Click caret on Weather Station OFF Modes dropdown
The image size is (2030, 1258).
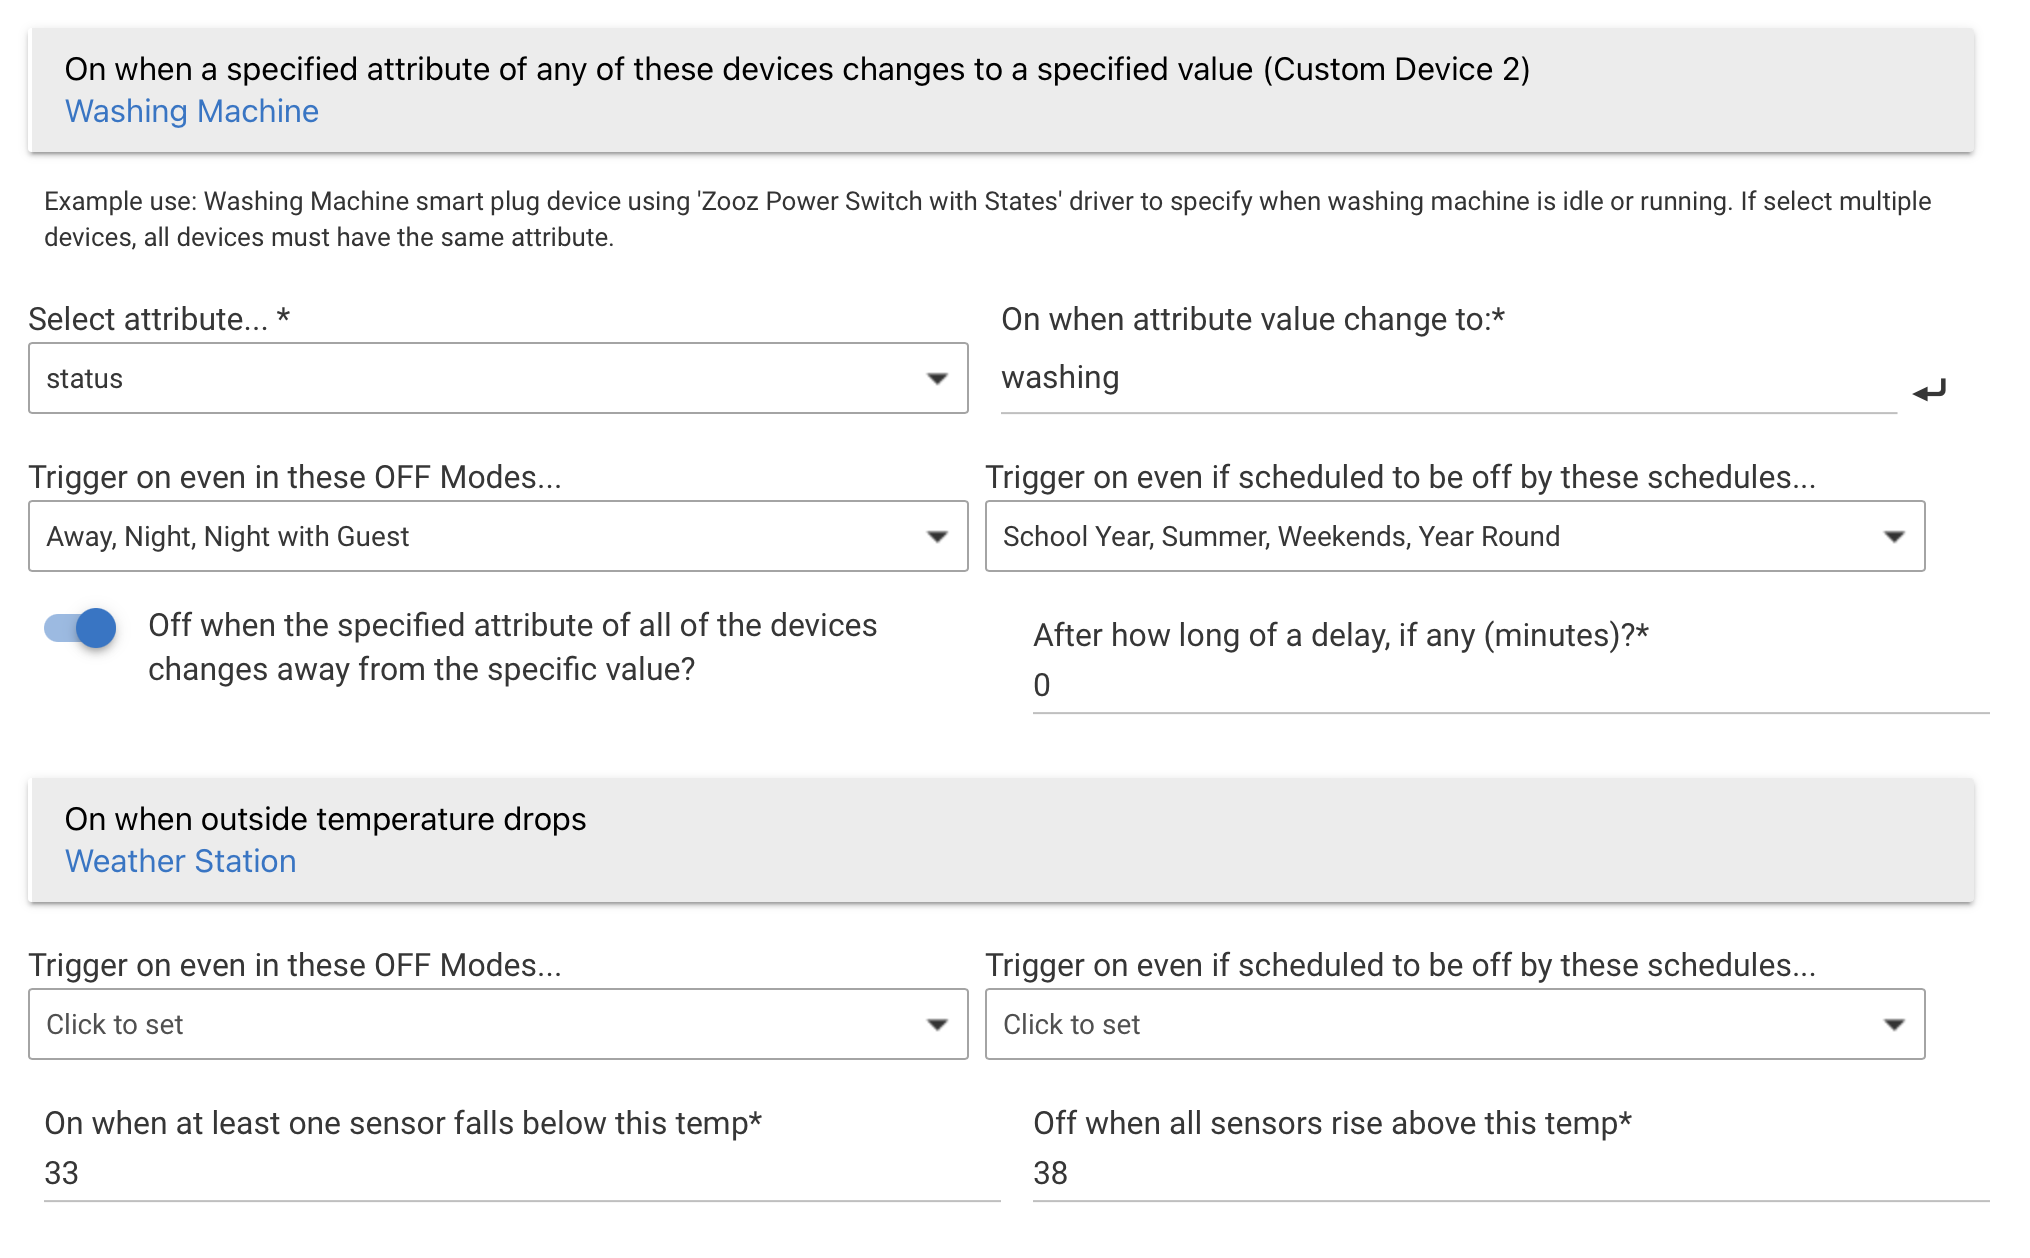pyautogui.click(x=937, y=1024)
